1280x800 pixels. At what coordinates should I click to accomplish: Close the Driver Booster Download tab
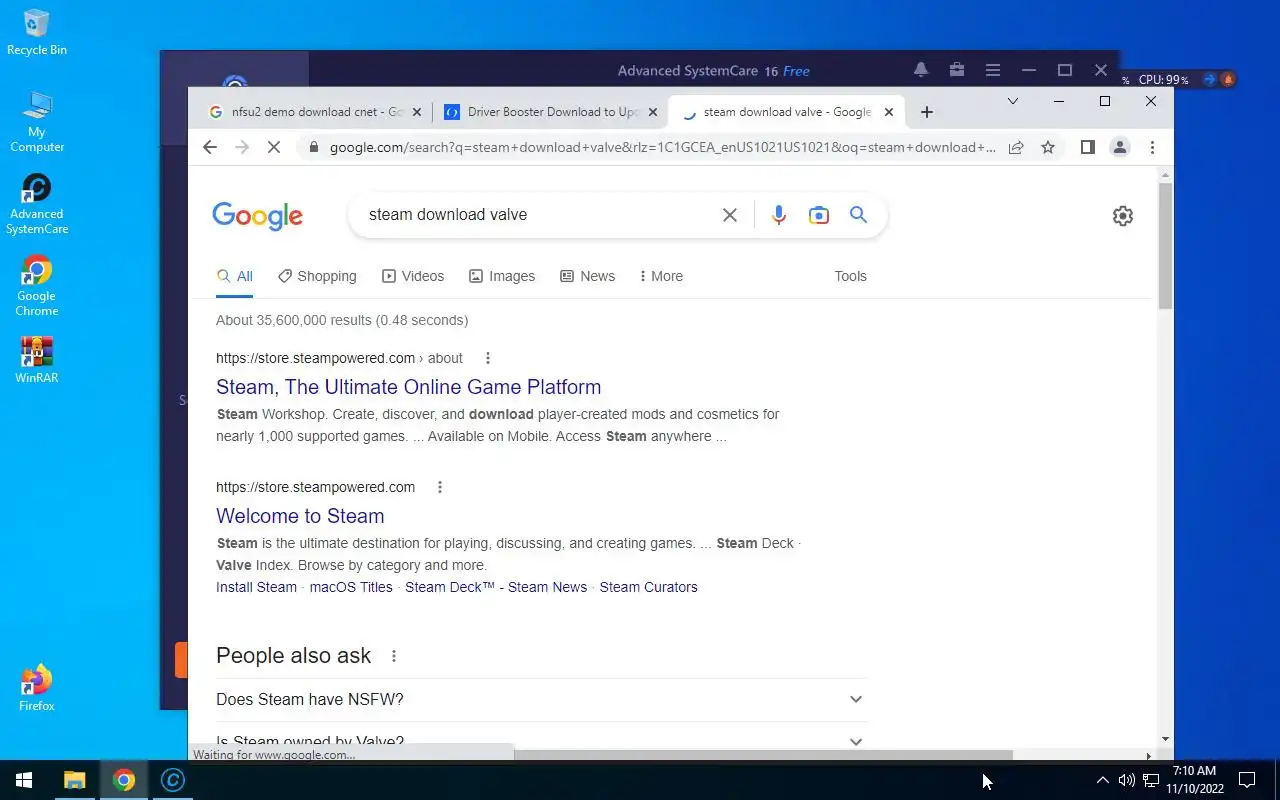(653, 112)
